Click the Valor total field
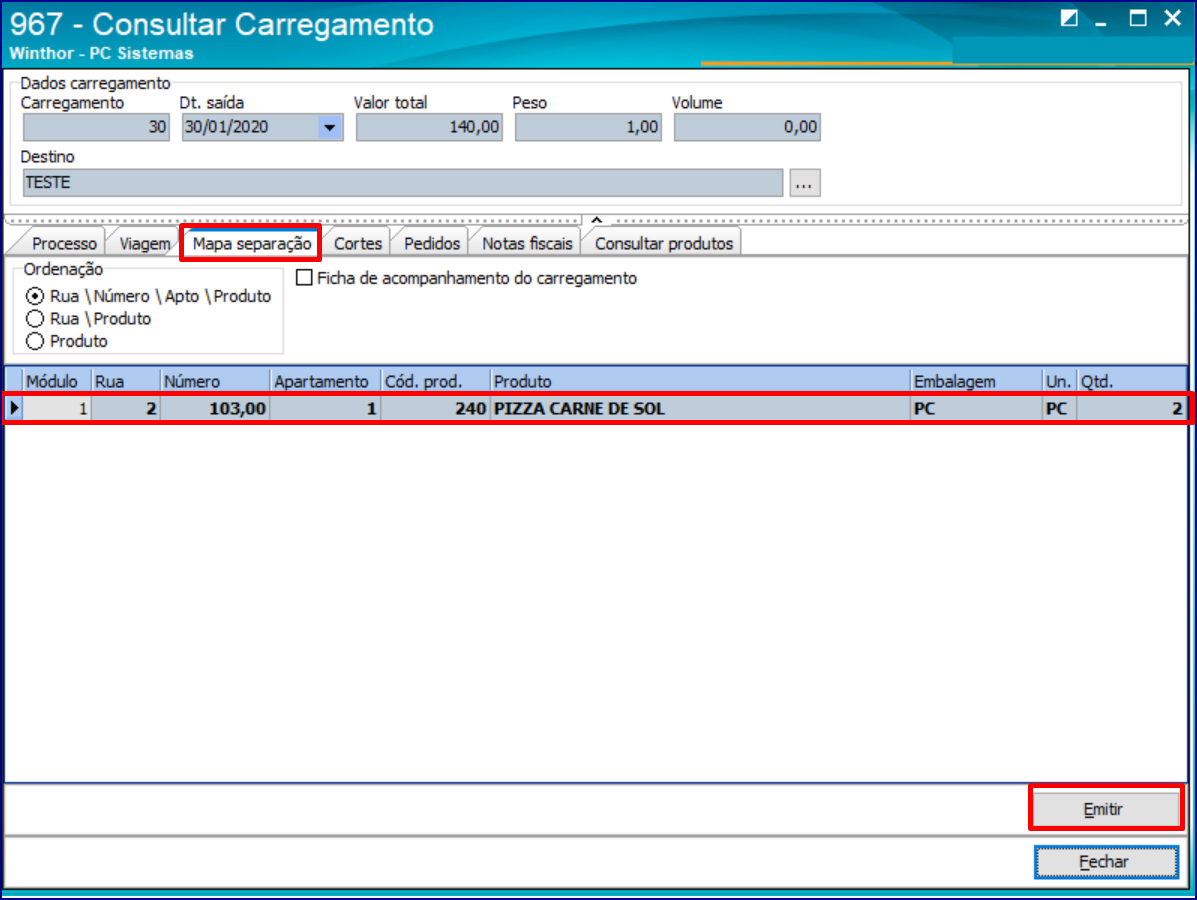Screen dimensions: 1197x900 click(429, 127)
